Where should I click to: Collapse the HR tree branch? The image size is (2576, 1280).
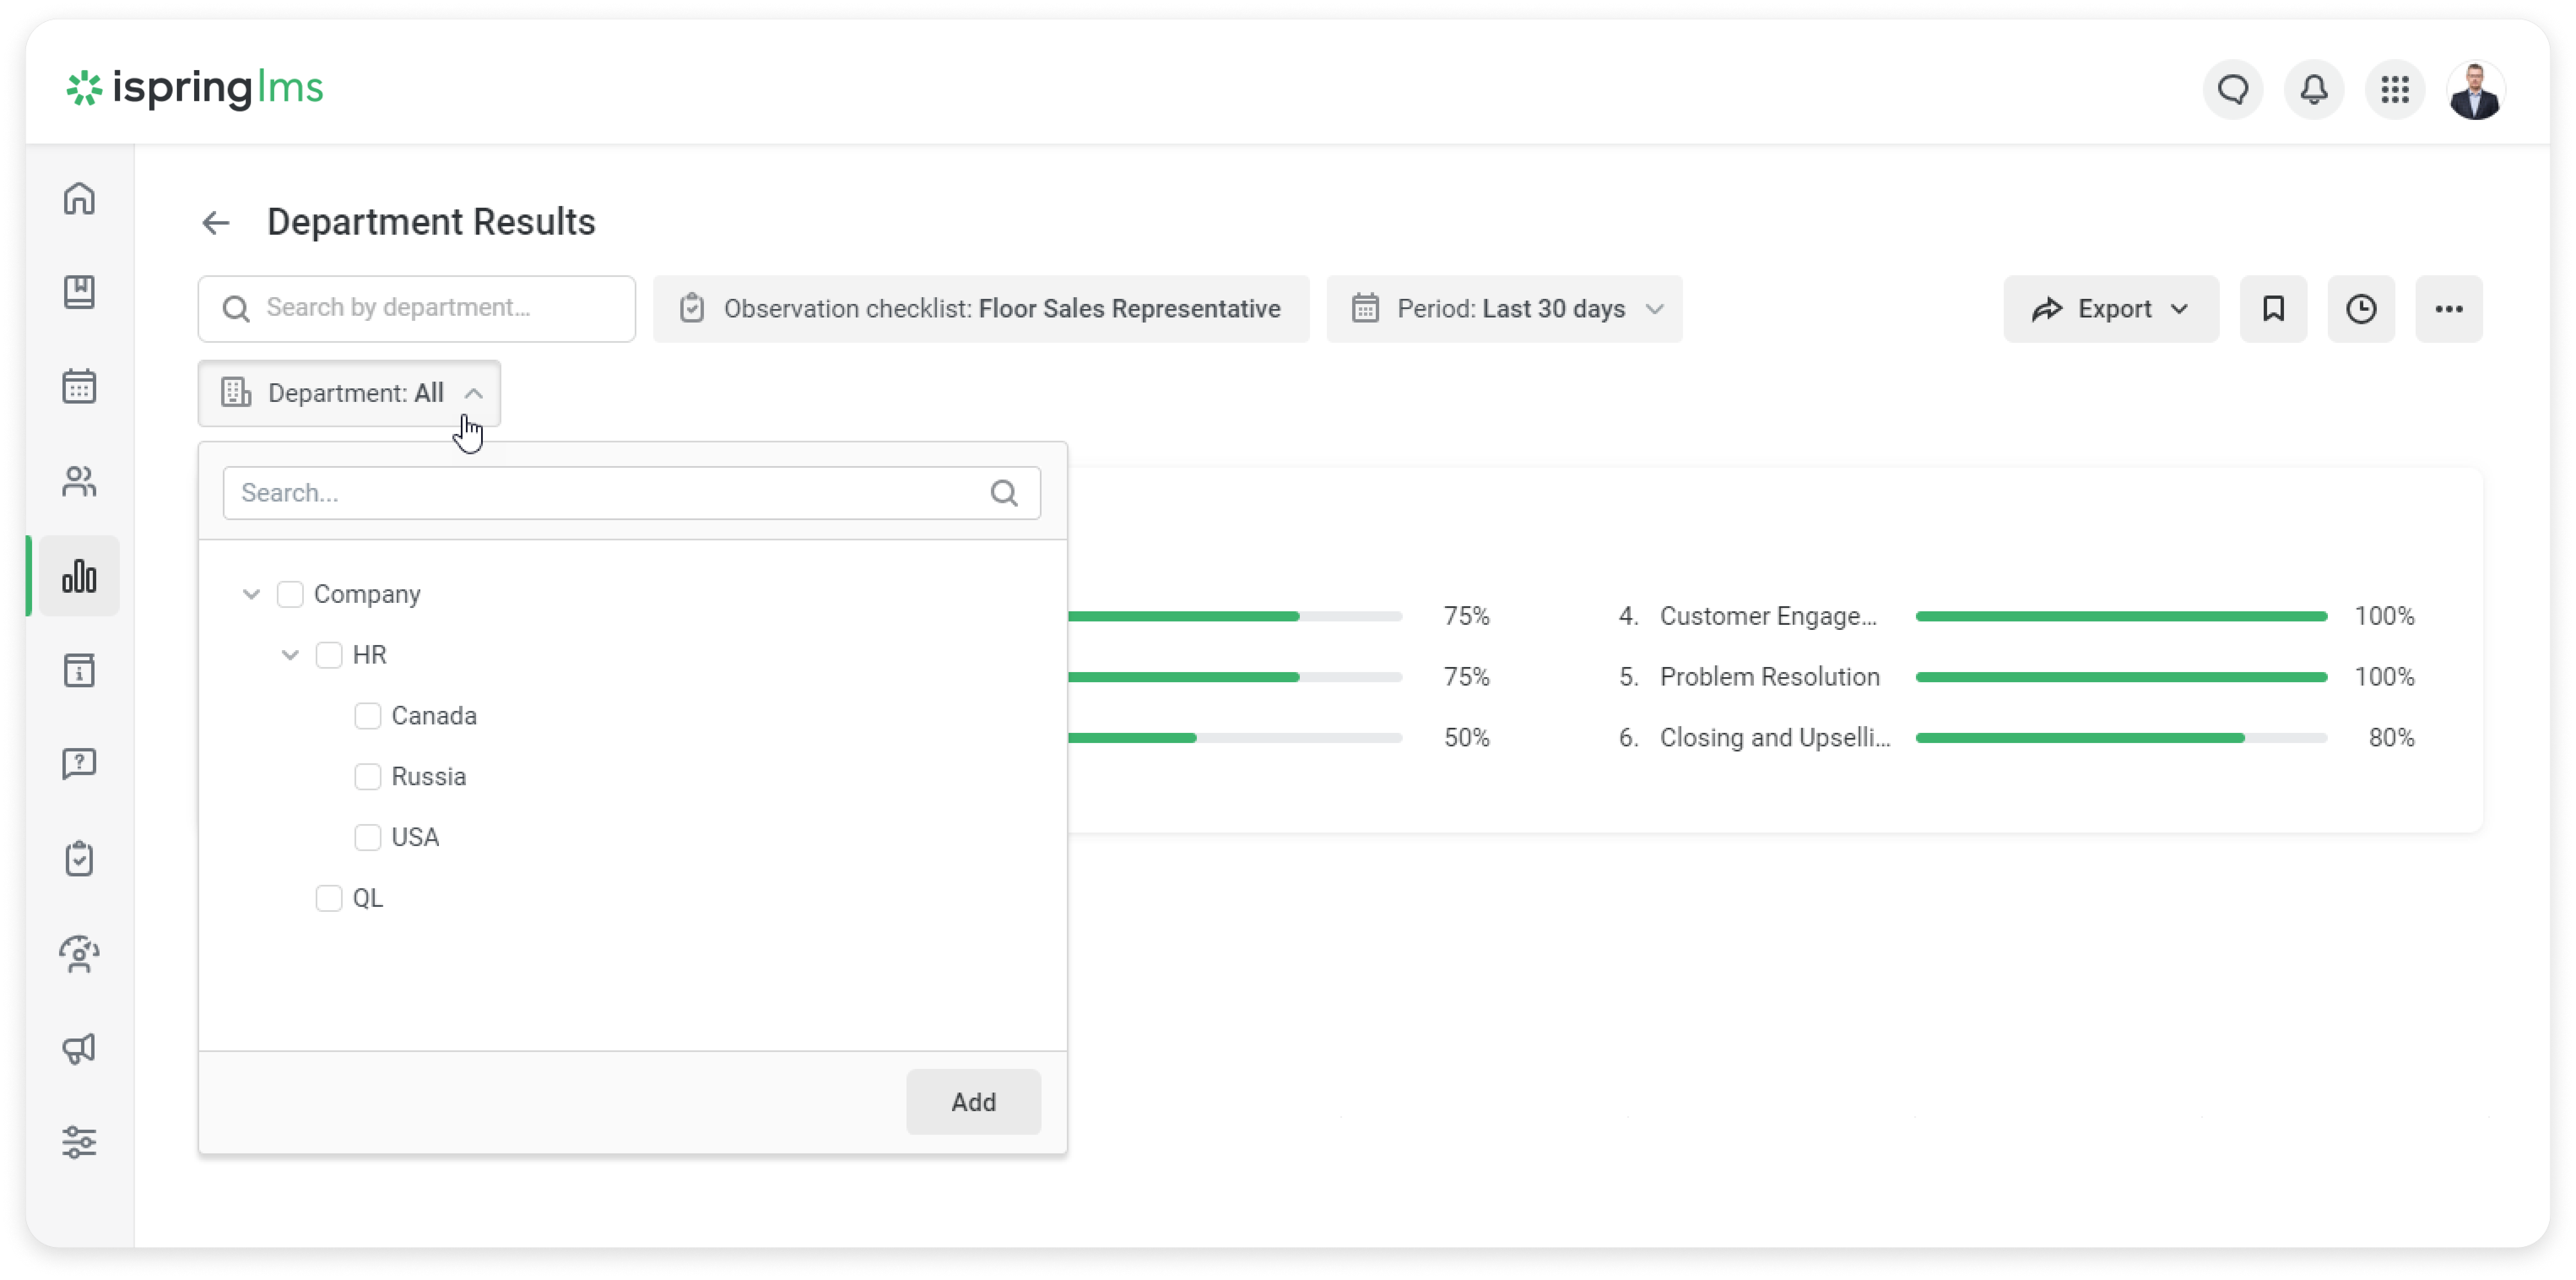[290, 655]
